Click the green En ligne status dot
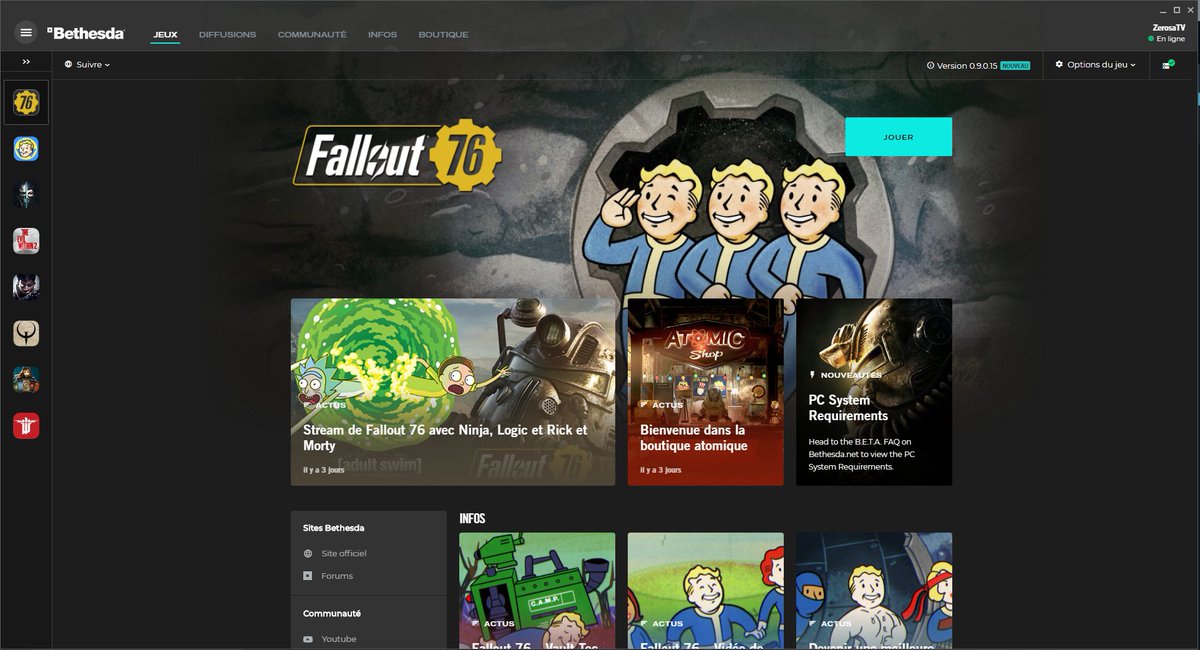 click(x=1151, y=39)
